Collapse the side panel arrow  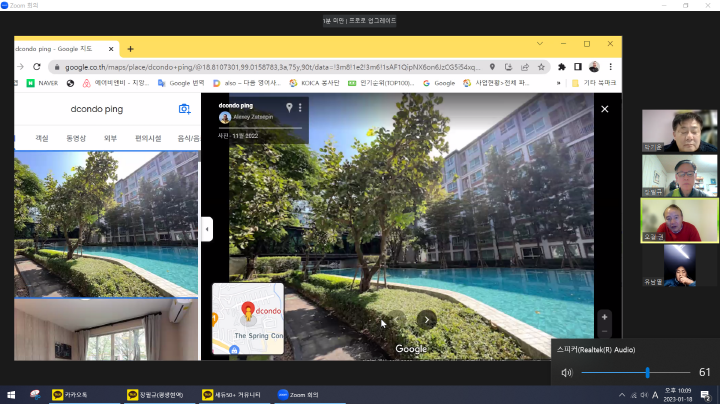click(x=207, y=229)
